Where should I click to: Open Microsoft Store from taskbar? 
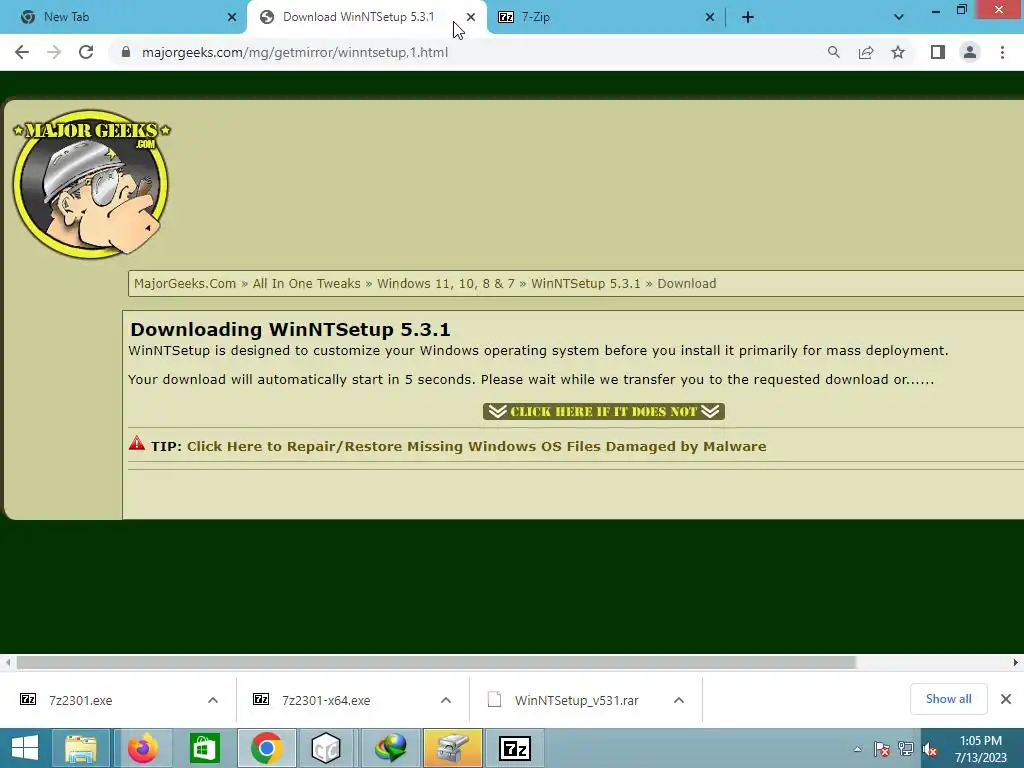coord(204,748)
